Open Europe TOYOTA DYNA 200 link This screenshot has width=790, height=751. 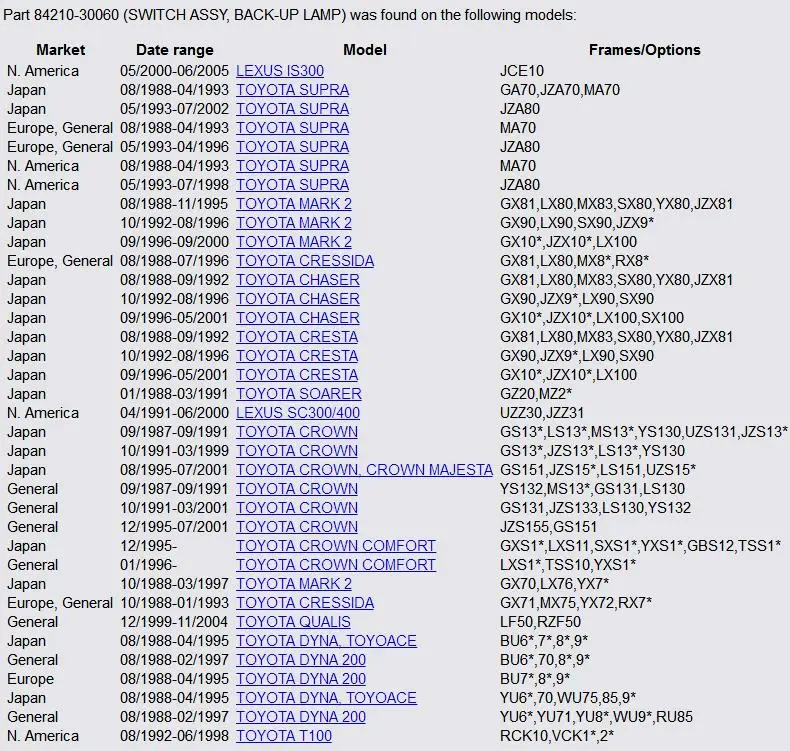301,679
